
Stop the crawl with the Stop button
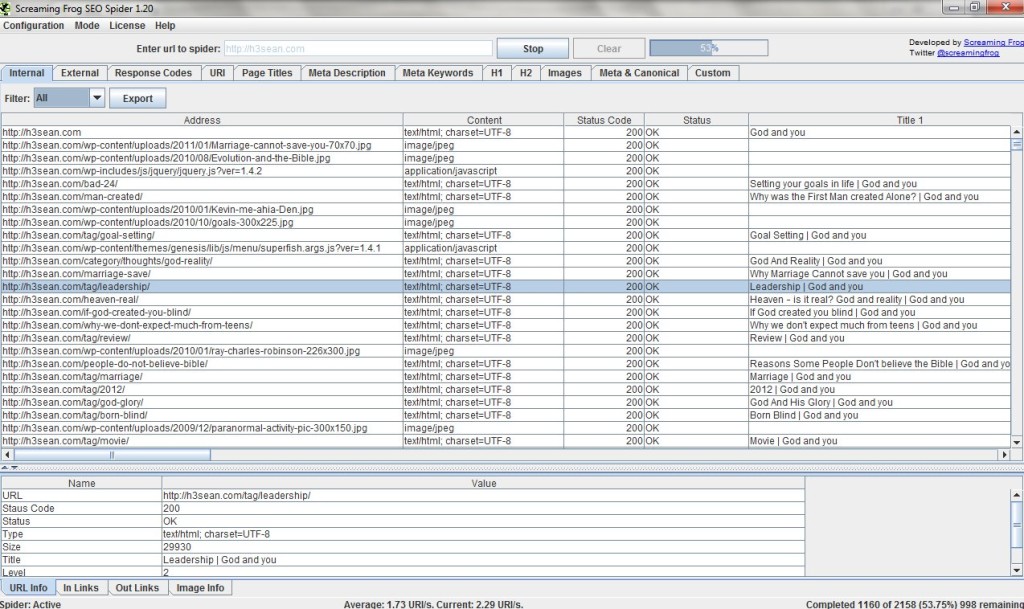tap(533, 48)
